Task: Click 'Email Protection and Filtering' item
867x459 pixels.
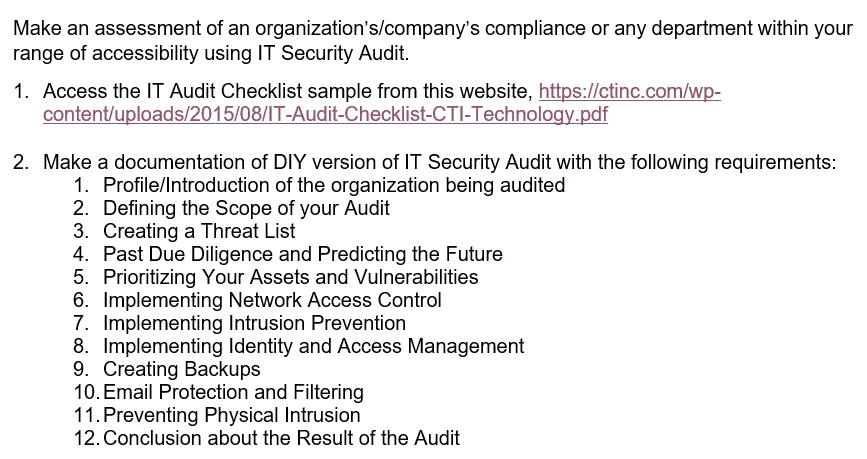Action: (x=233, y=392)
